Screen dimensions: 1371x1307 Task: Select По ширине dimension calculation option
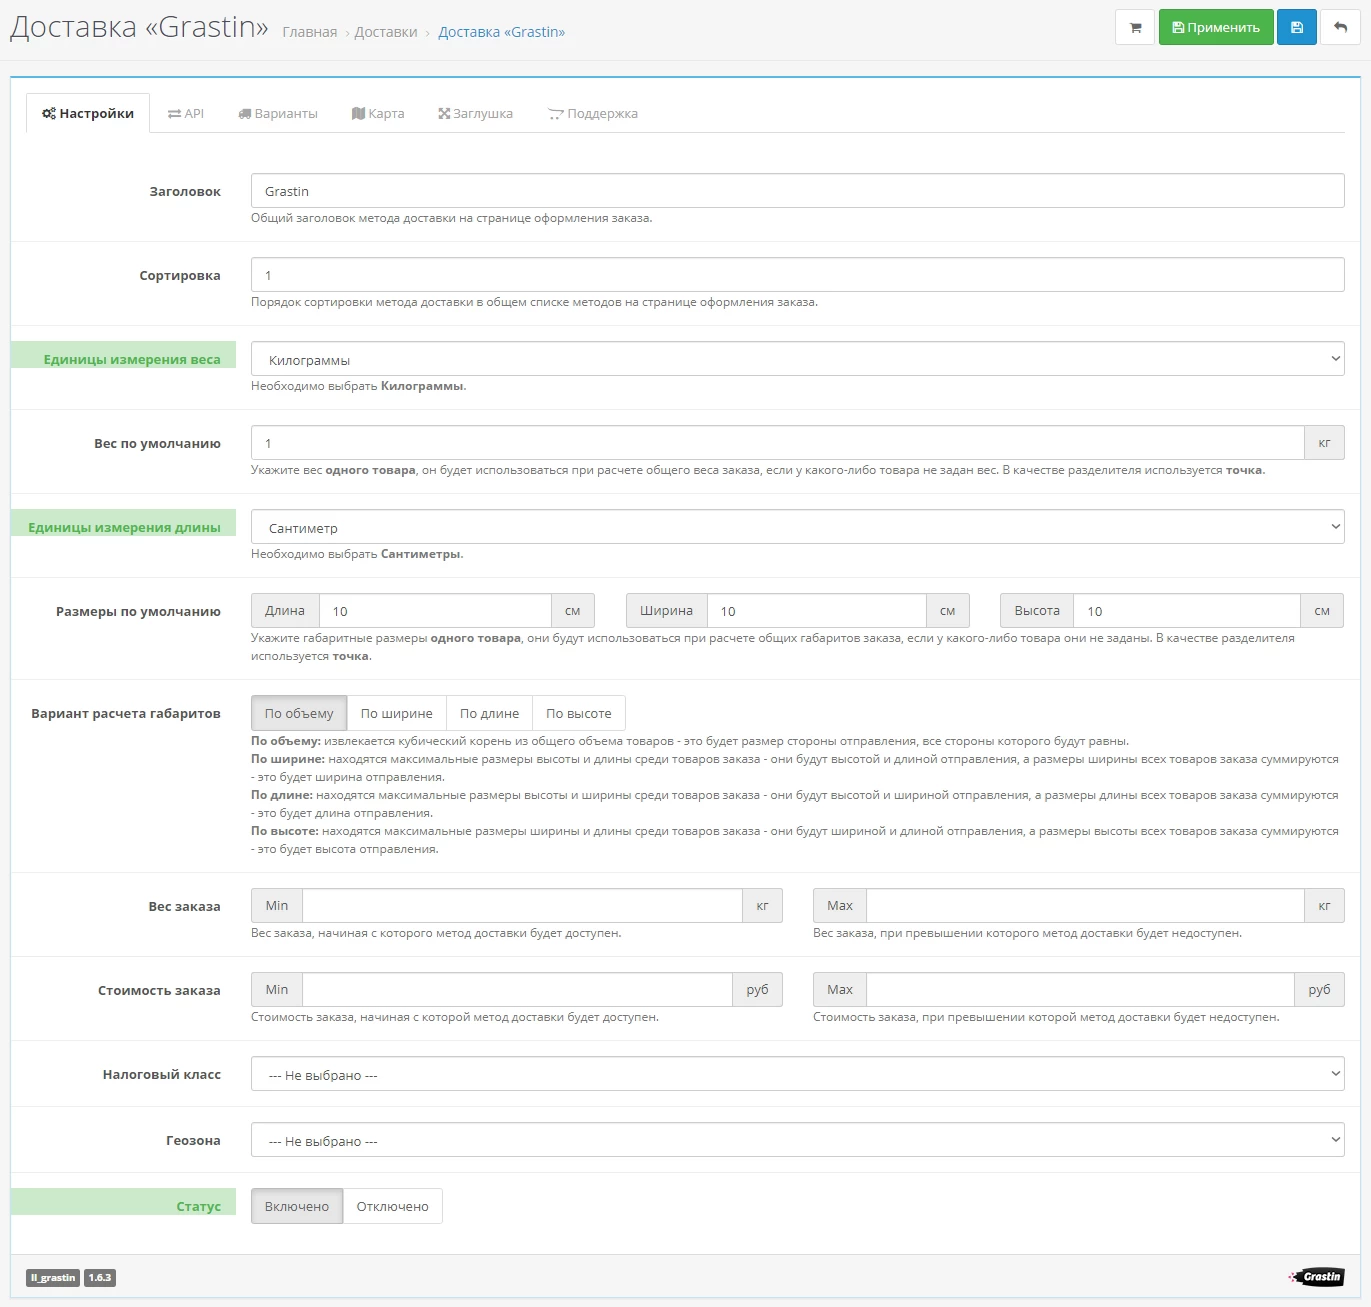click(397, 713)
